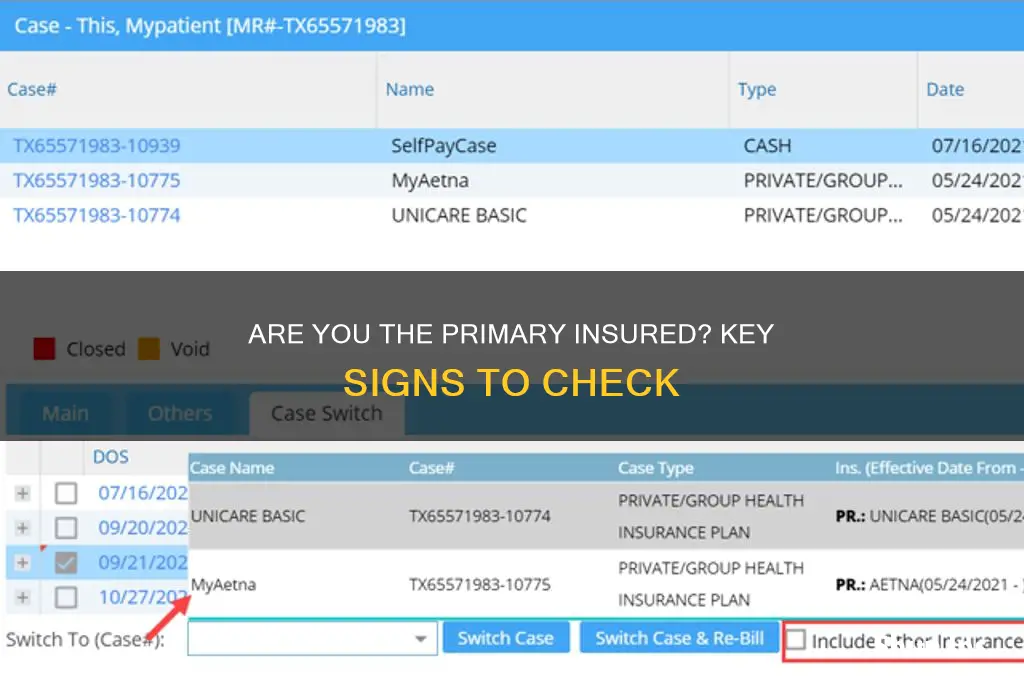This screenshot has width=1024, height=680.
Task: Click Switch Case & Re-Bill button
Action: point(679,638)
